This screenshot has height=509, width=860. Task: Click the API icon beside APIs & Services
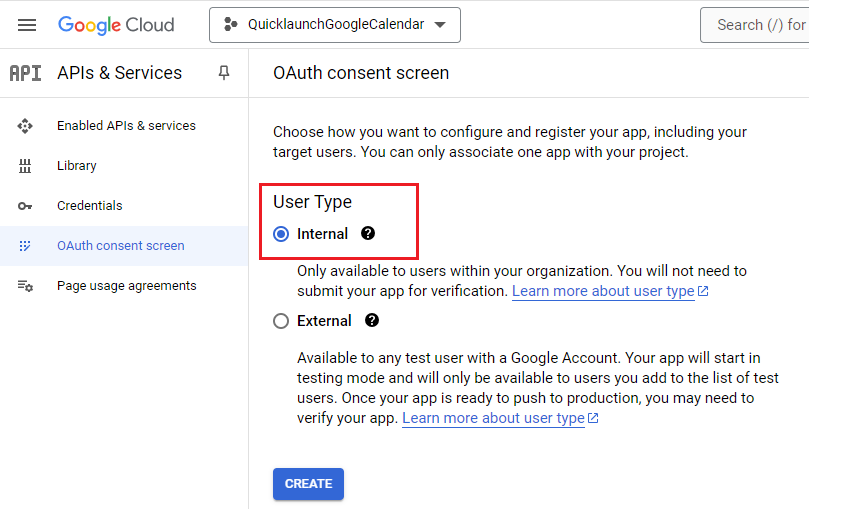point(25,73)
